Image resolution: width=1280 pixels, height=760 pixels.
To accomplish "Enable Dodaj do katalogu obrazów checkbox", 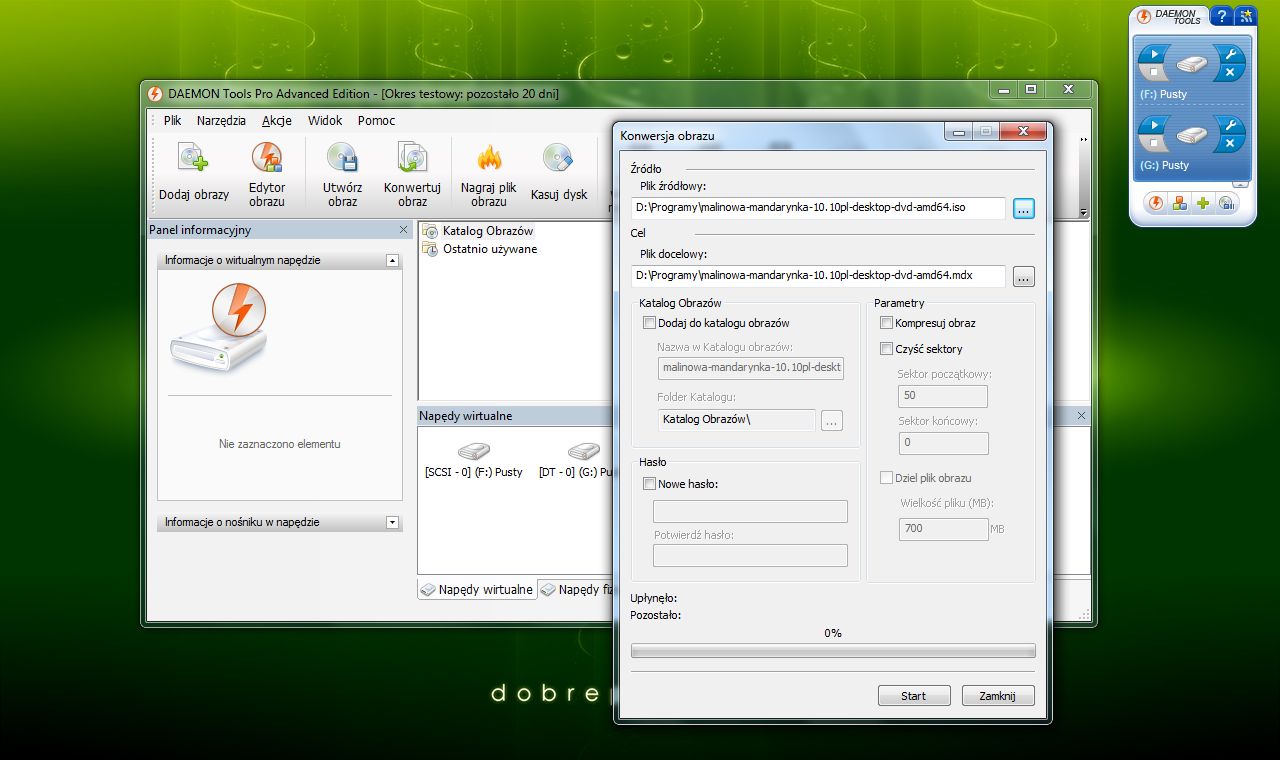I will coord(650,323).
